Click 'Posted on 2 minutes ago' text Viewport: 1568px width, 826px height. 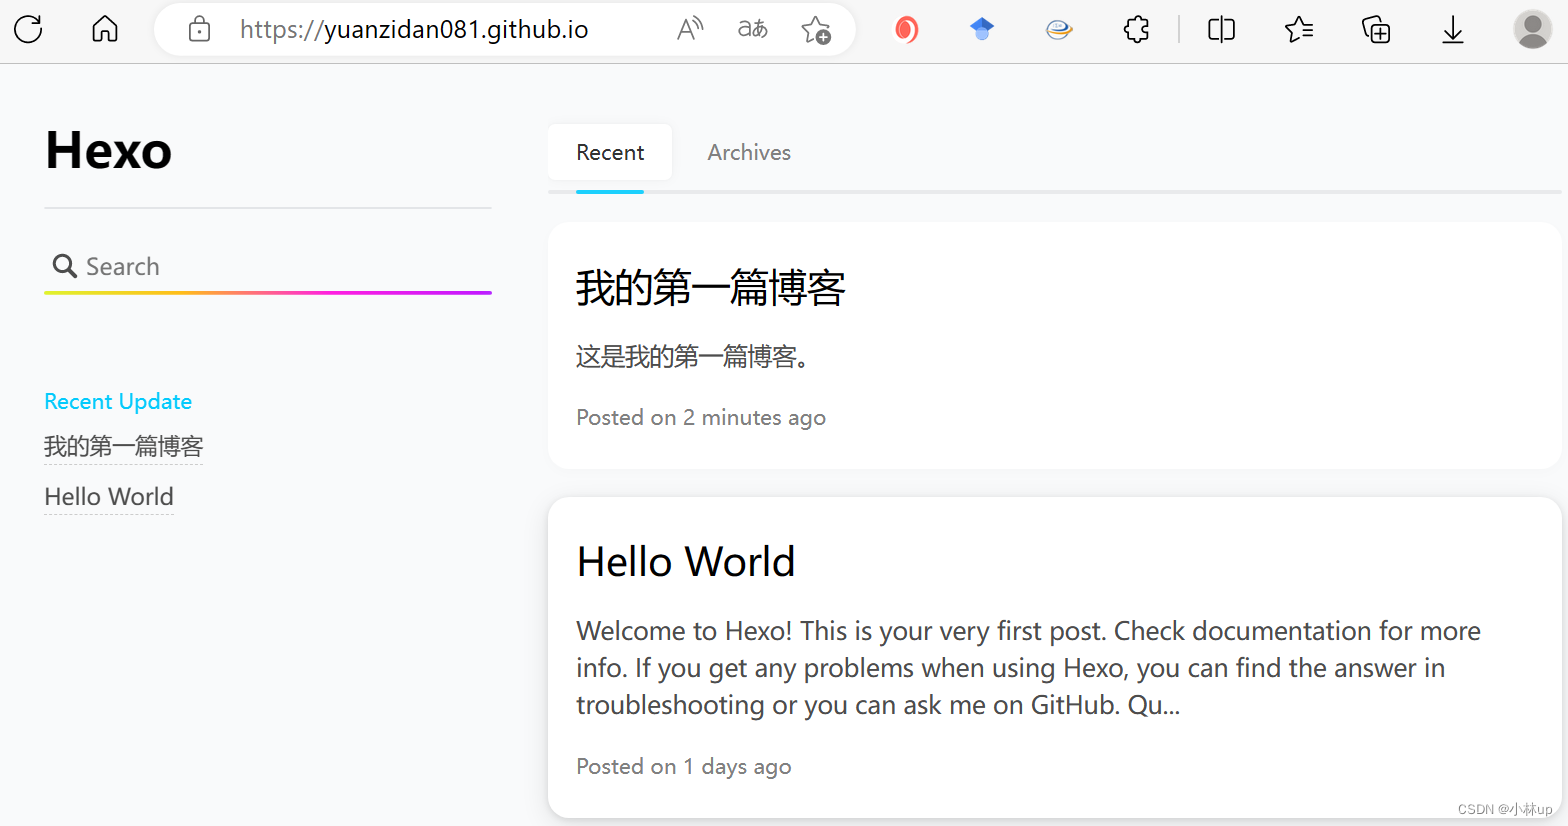[x=701, y=417]
